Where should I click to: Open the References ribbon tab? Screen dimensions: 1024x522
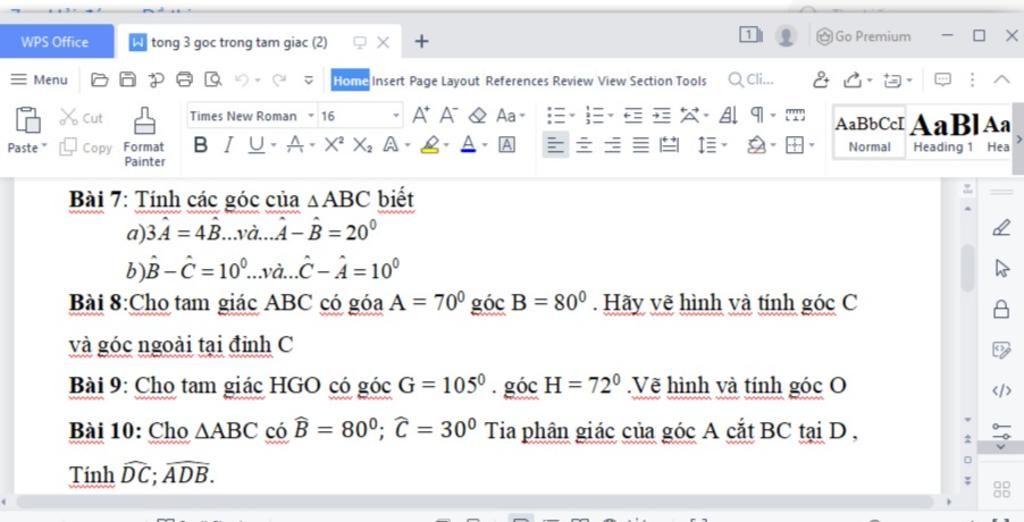pos(517,81)
